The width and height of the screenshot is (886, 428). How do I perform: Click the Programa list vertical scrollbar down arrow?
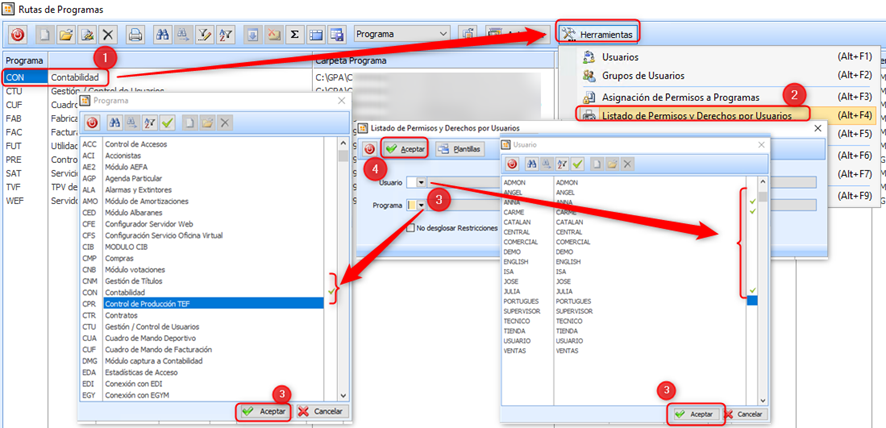pos(344,395)
